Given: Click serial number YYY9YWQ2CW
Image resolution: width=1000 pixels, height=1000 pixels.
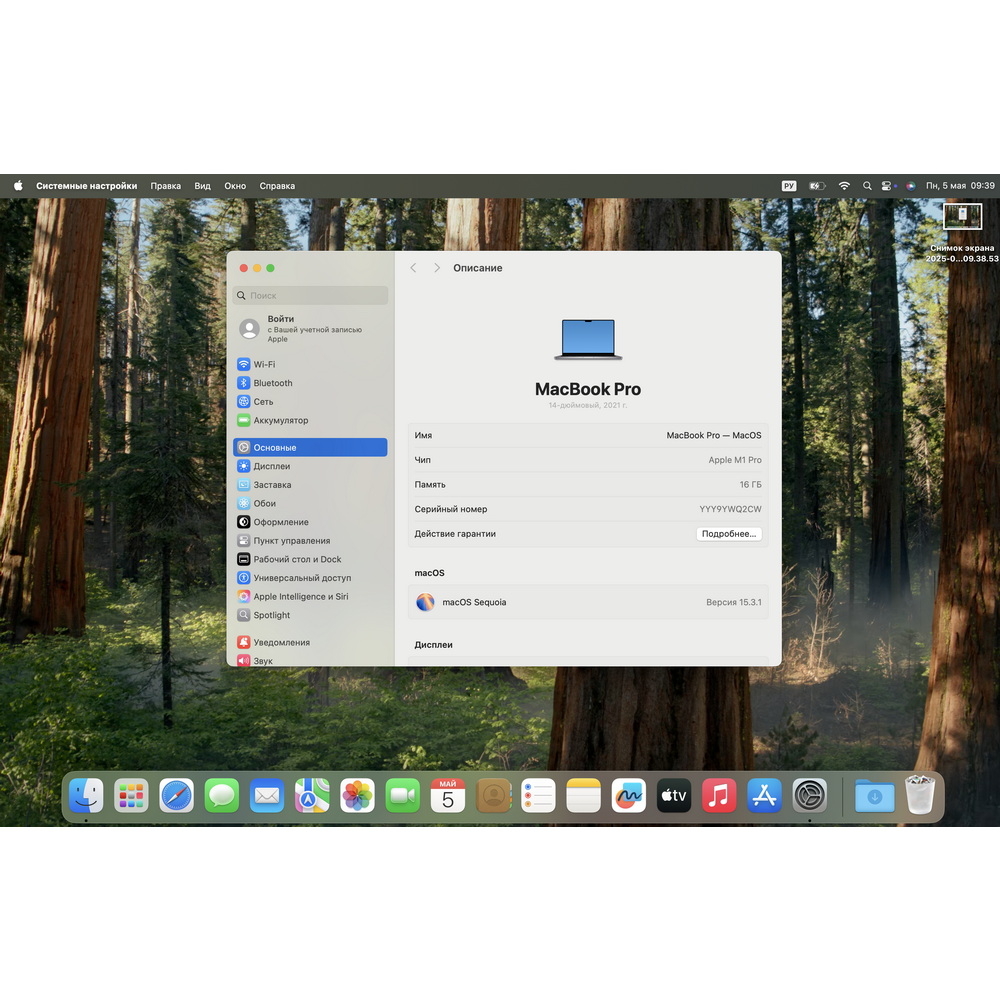Looking at the screenshot, I should 730,509.
